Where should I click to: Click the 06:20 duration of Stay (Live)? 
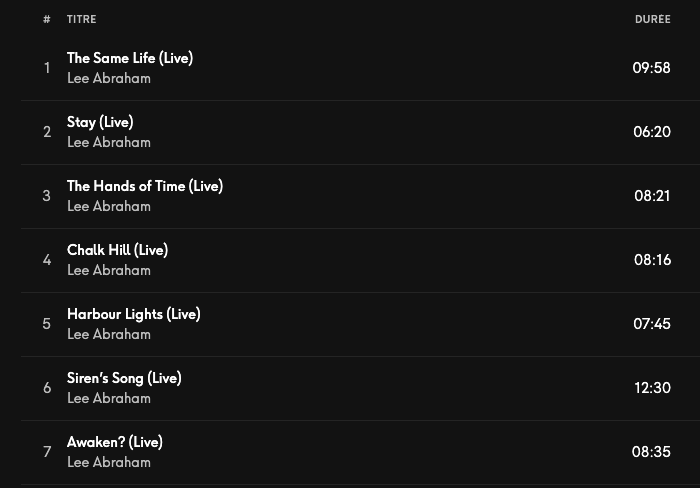point(651,132)
